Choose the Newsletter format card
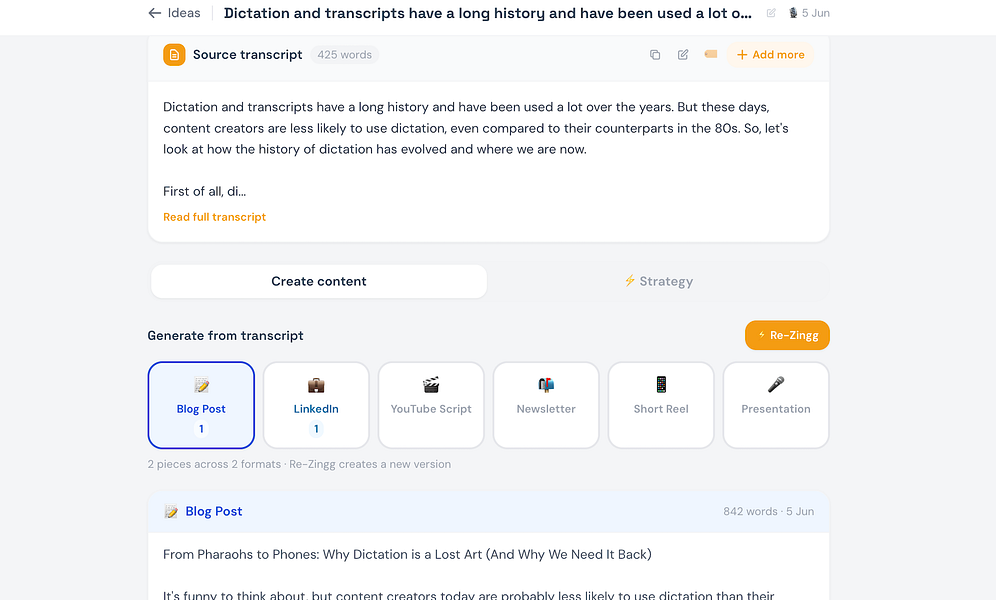996x600 pixels. coord(546,405)
